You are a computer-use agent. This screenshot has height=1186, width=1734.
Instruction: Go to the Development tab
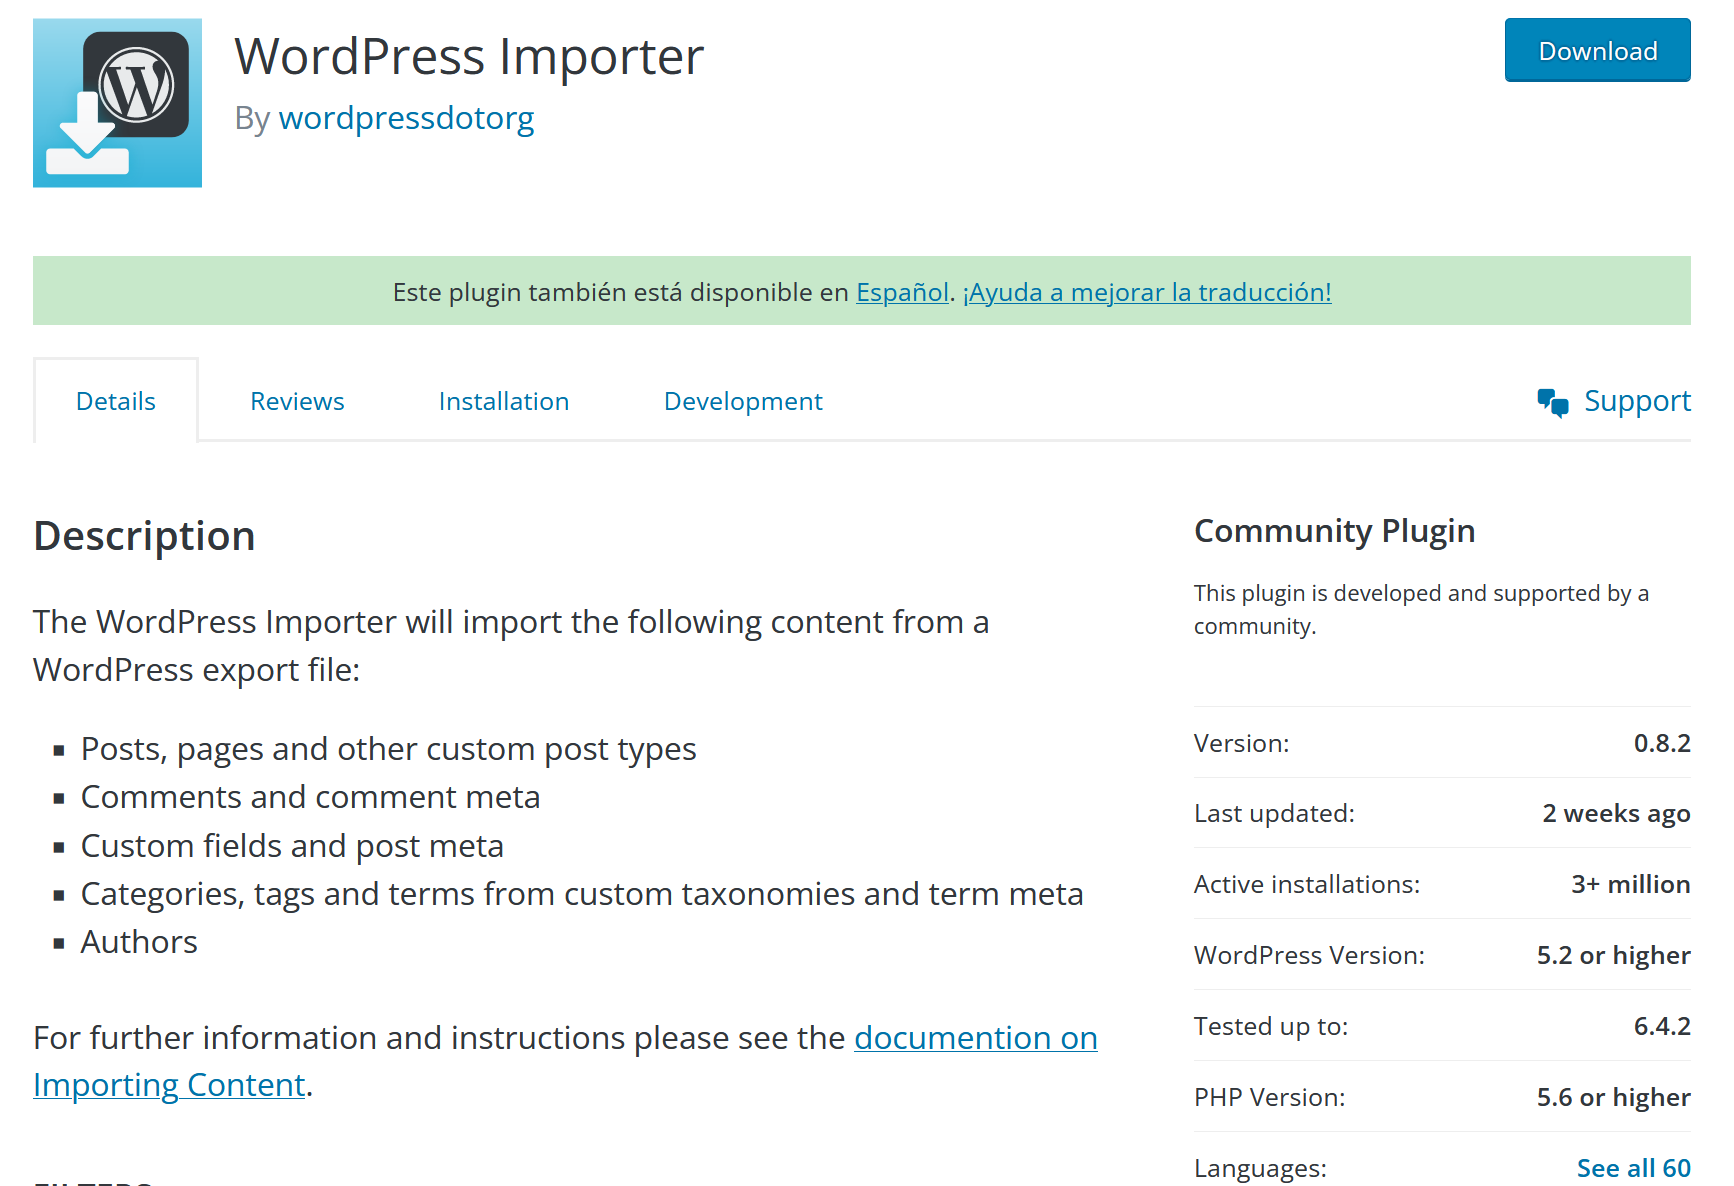[x=743, y=401]
